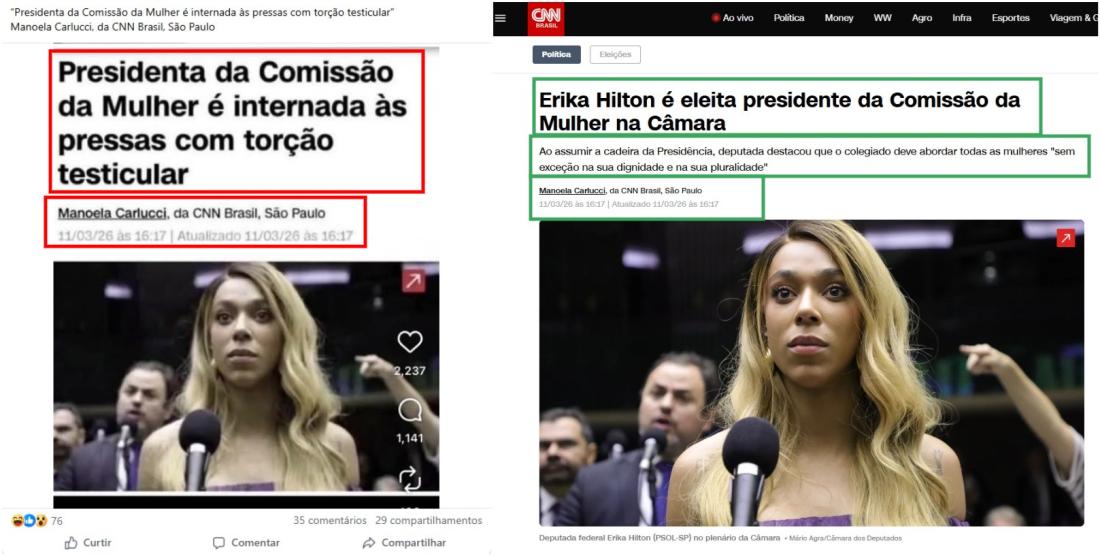
Task: Click the Manoela Carlucci author link in the right article
Action: [571, 191]
